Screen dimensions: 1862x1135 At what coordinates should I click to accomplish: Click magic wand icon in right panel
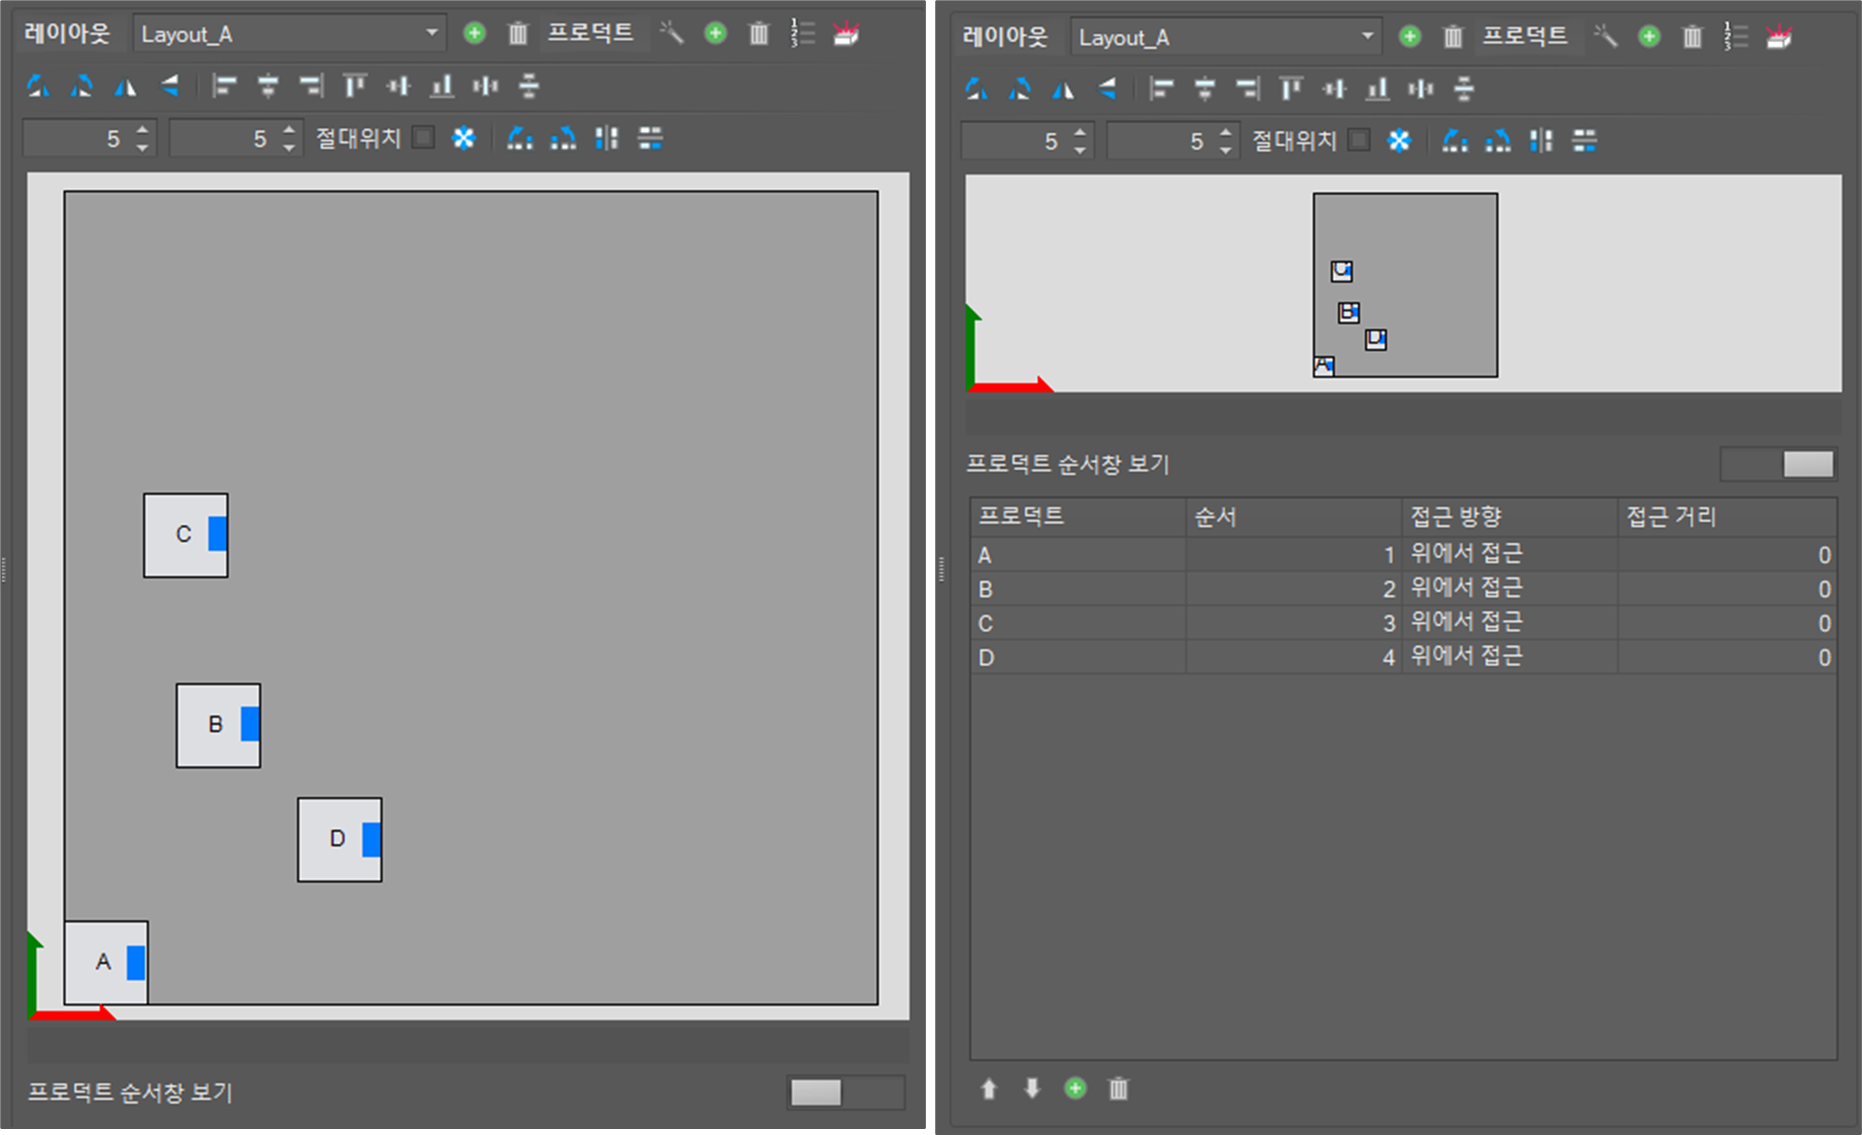[1605, 37]
